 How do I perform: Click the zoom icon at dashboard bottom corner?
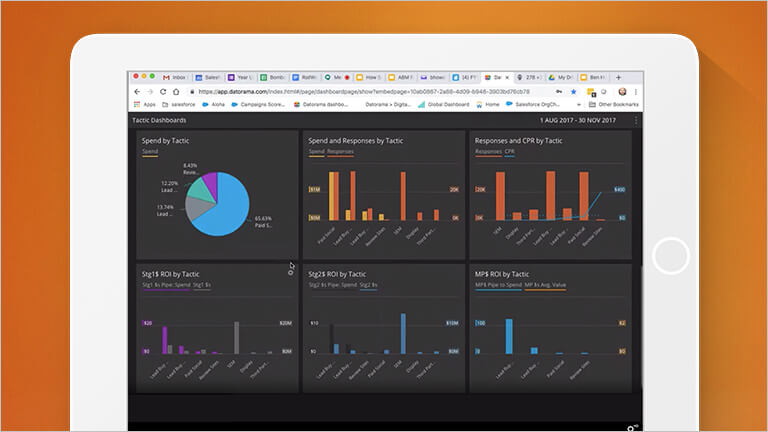click(632, 428)
